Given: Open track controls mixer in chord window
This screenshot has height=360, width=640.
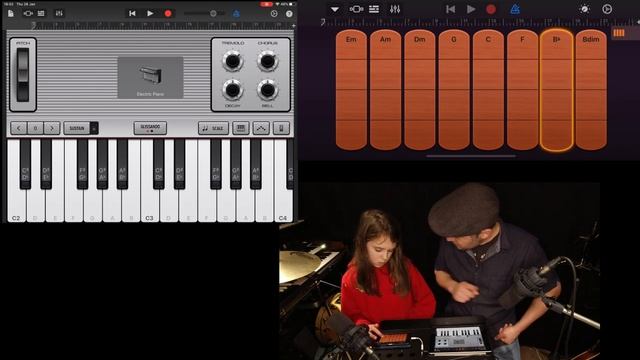Looking at the screenshot, I should point(395,9).
